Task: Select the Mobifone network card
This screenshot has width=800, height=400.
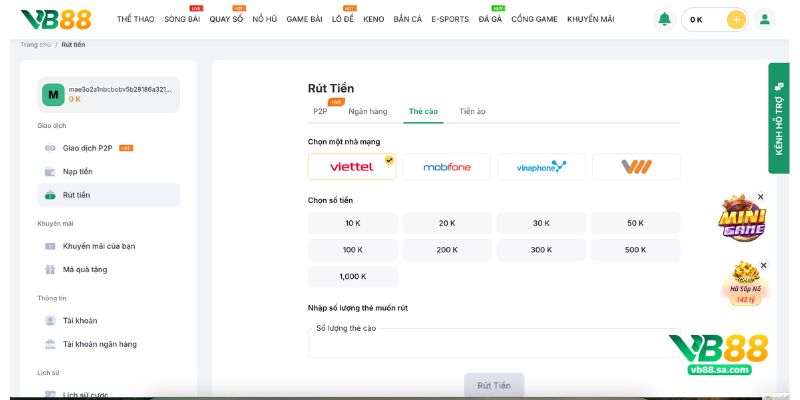Action: pos(447,167)
